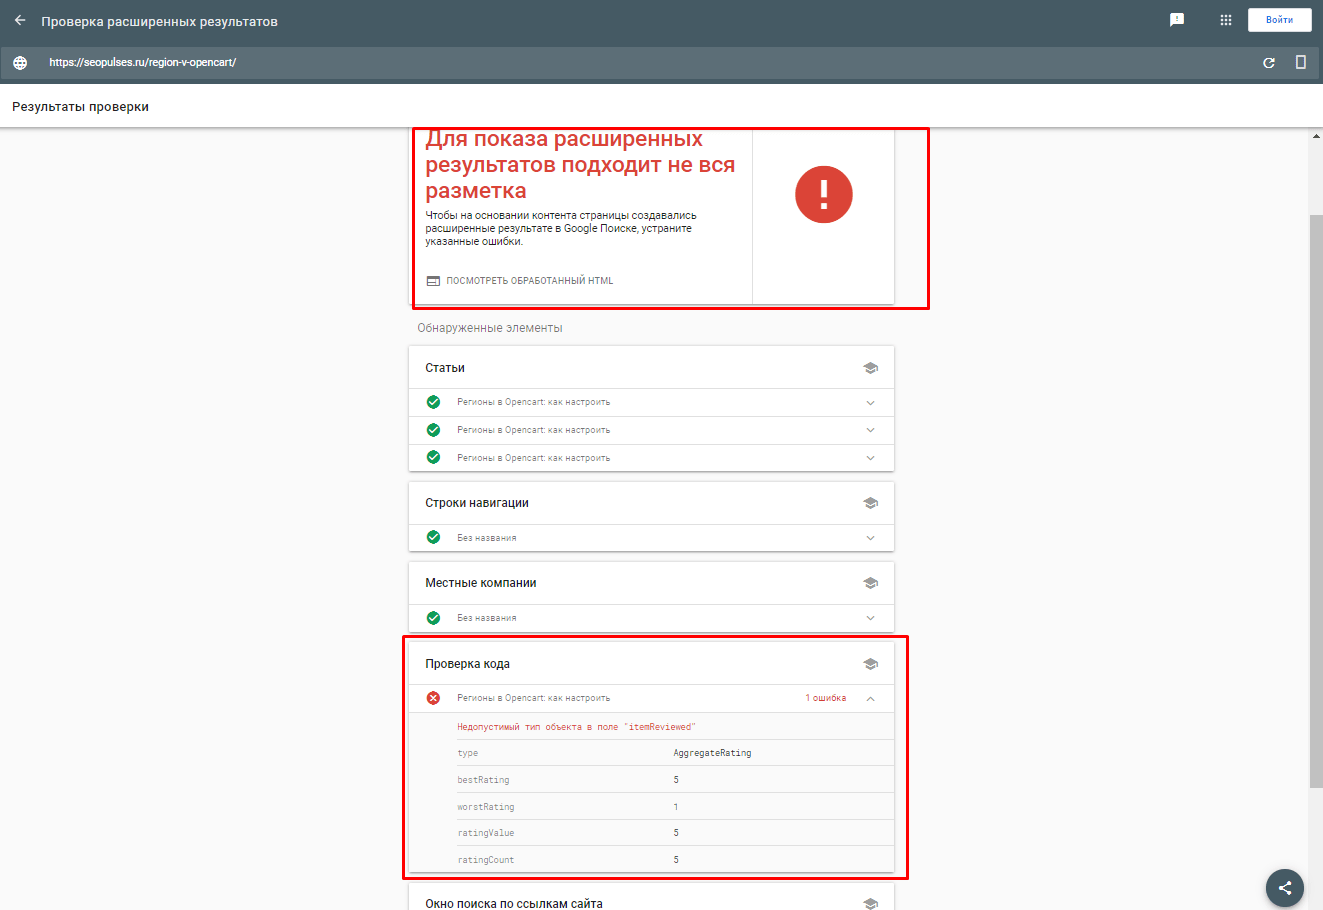Image resolution: width=1323 pixels, height=910 pixels.
Task: Select the worstRating row
Action: point(675,806)
